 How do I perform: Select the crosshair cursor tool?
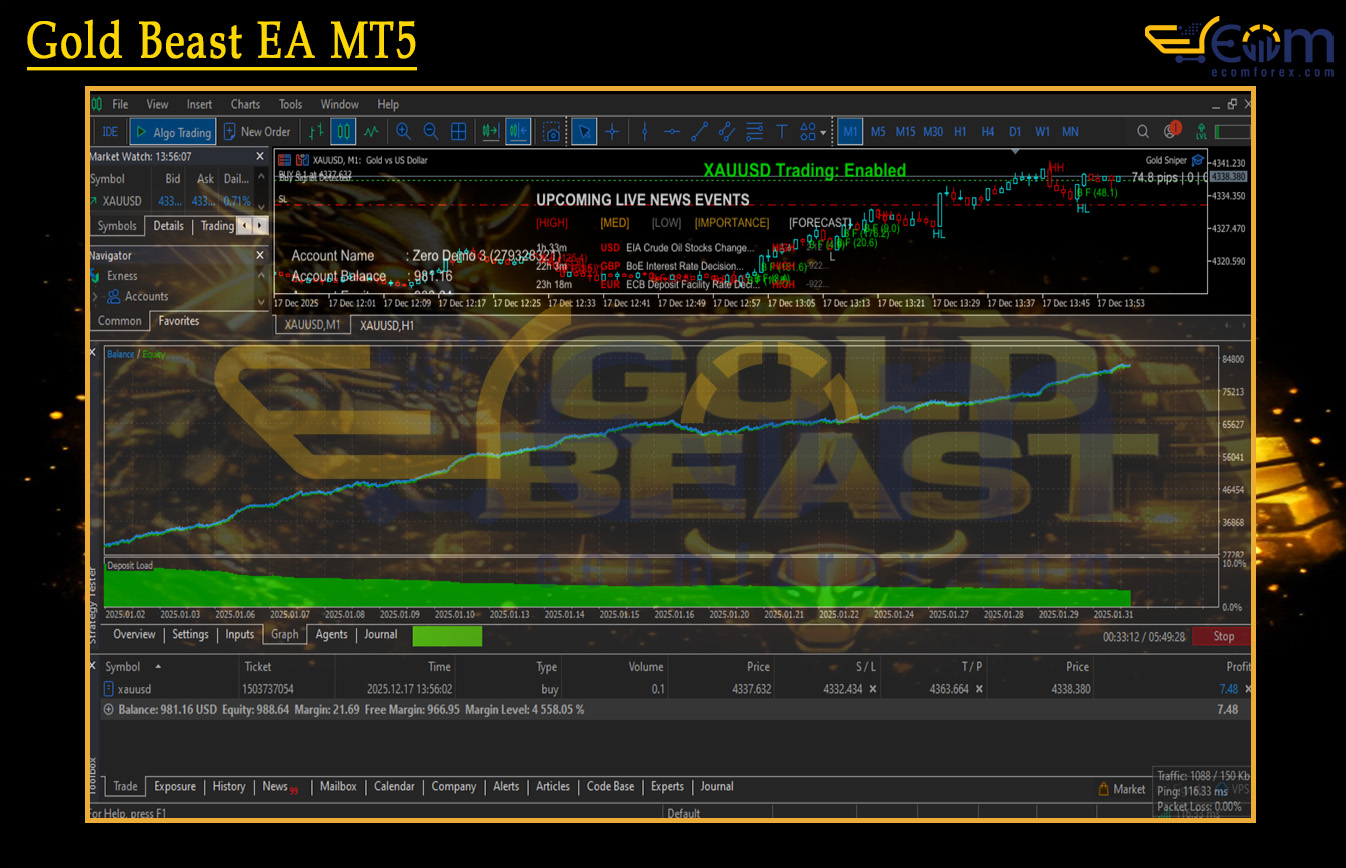coord(612,131)
